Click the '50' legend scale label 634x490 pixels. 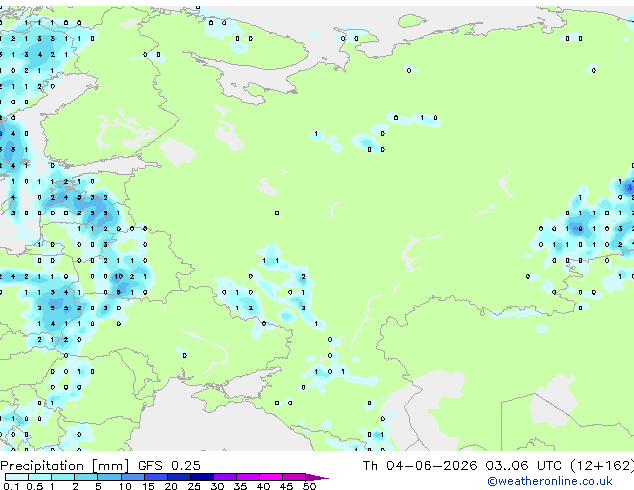coord(310,486)
